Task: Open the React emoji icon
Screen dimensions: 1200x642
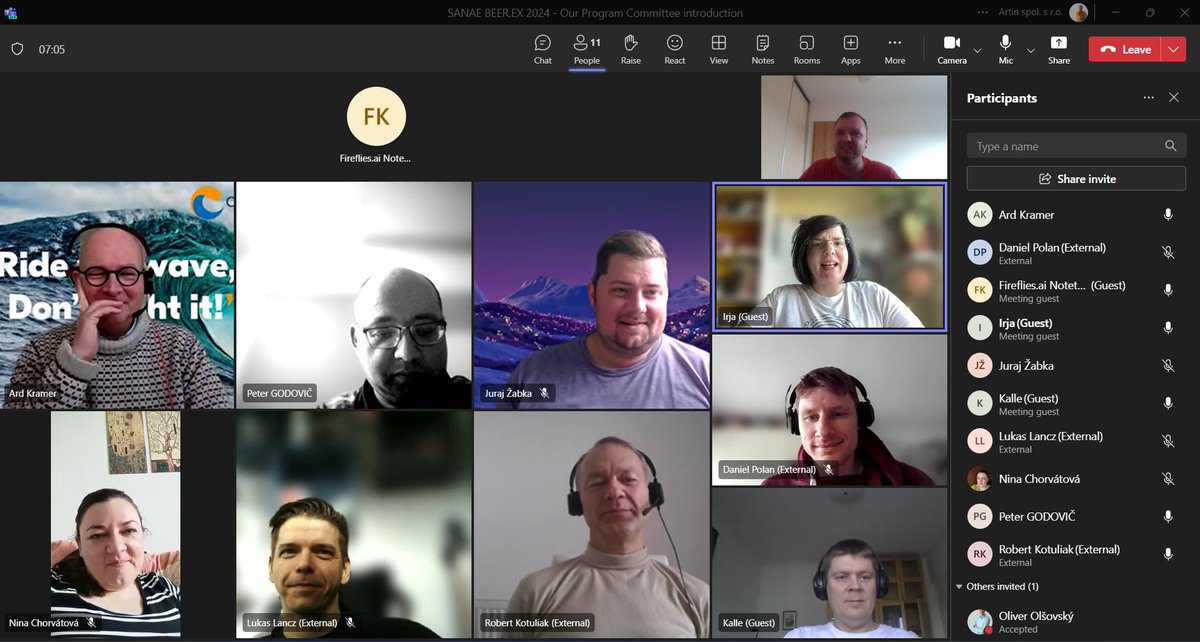Action: (x=674, y=48)
